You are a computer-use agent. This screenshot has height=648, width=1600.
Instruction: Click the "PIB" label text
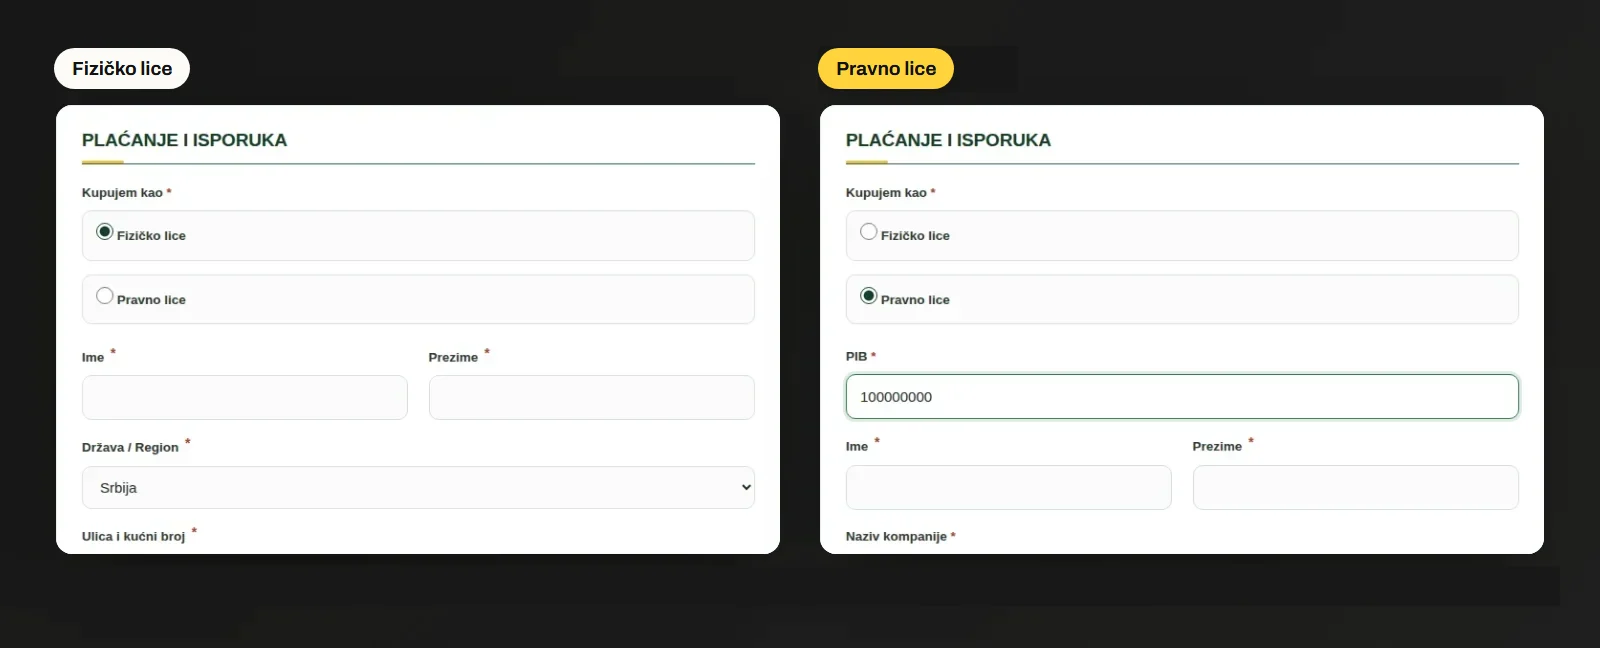tap(856, 357)
